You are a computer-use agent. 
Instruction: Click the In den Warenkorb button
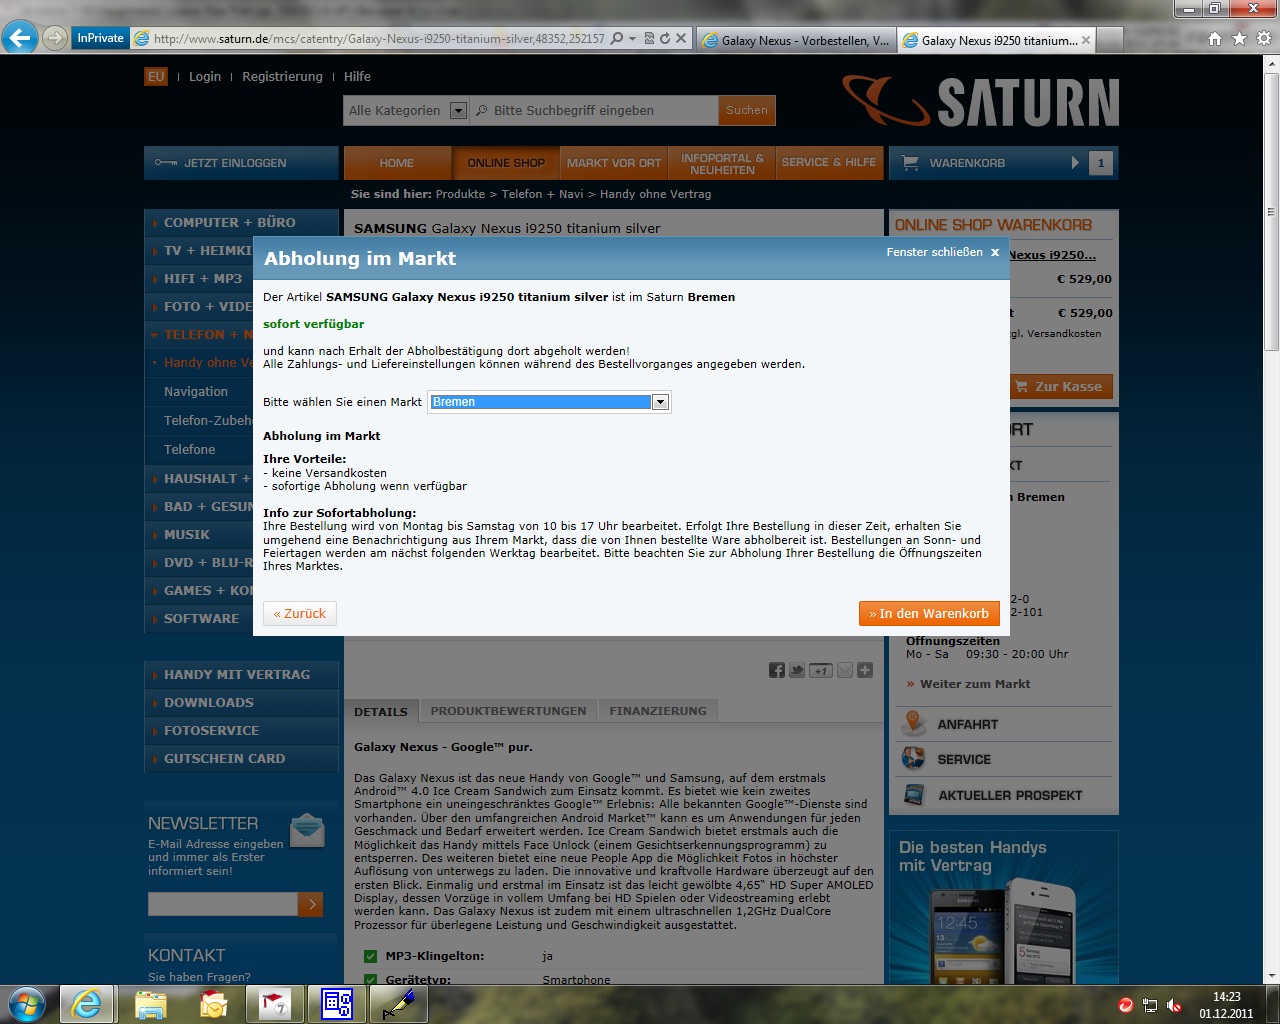[x=929, y=613]
